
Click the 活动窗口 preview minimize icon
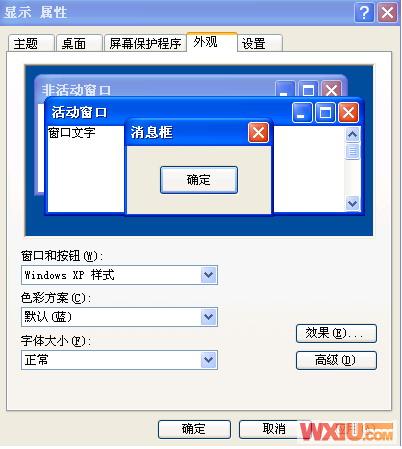tap(302, 112)
